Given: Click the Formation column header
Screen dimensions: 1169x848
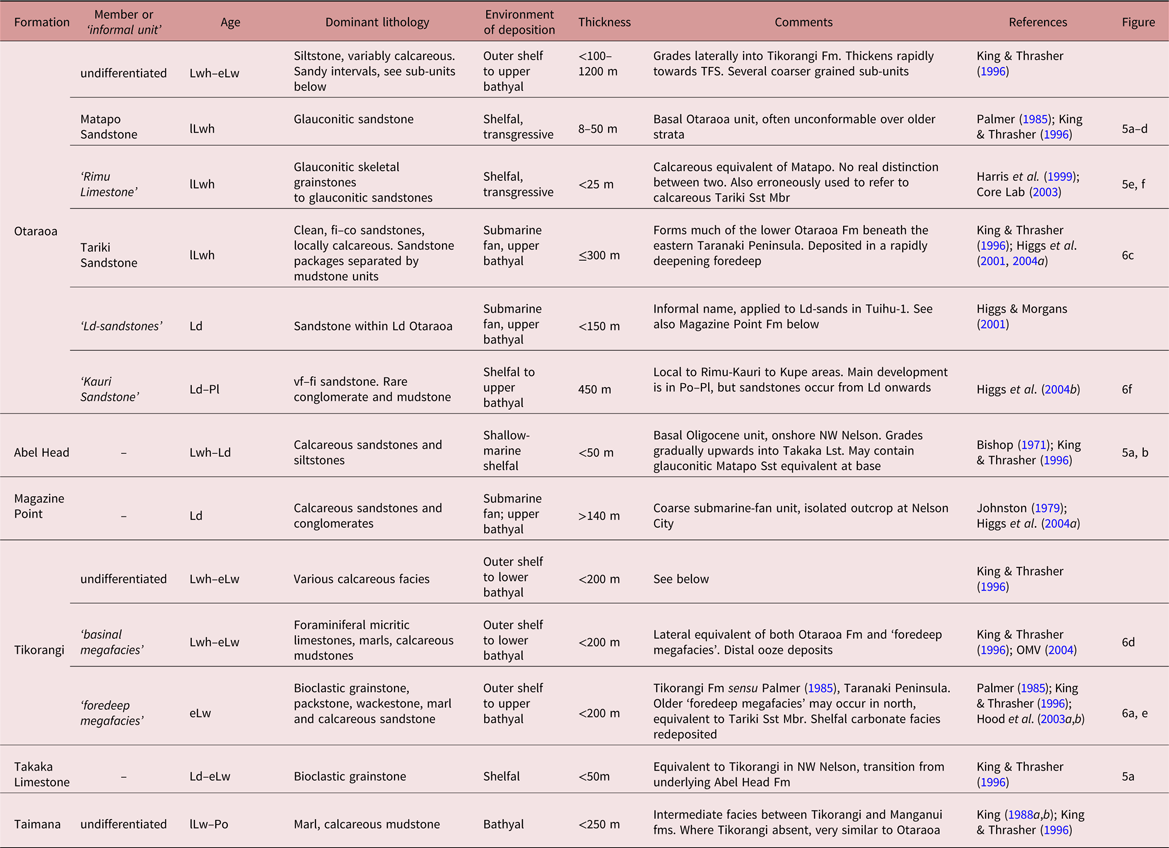Looking at the screenshot, I should [x=42, y=22].
